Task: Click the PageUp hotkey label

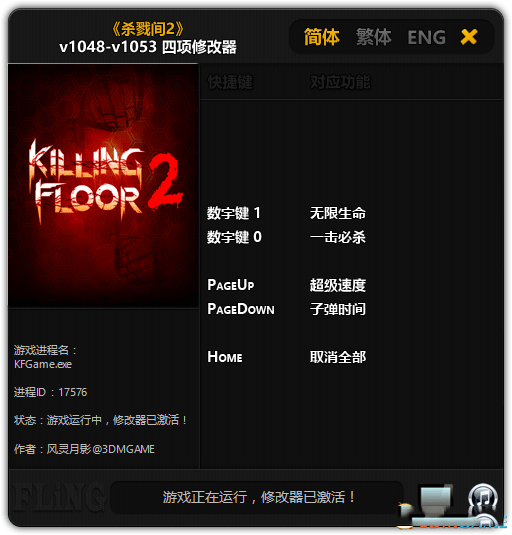Action: coord(231,285)
